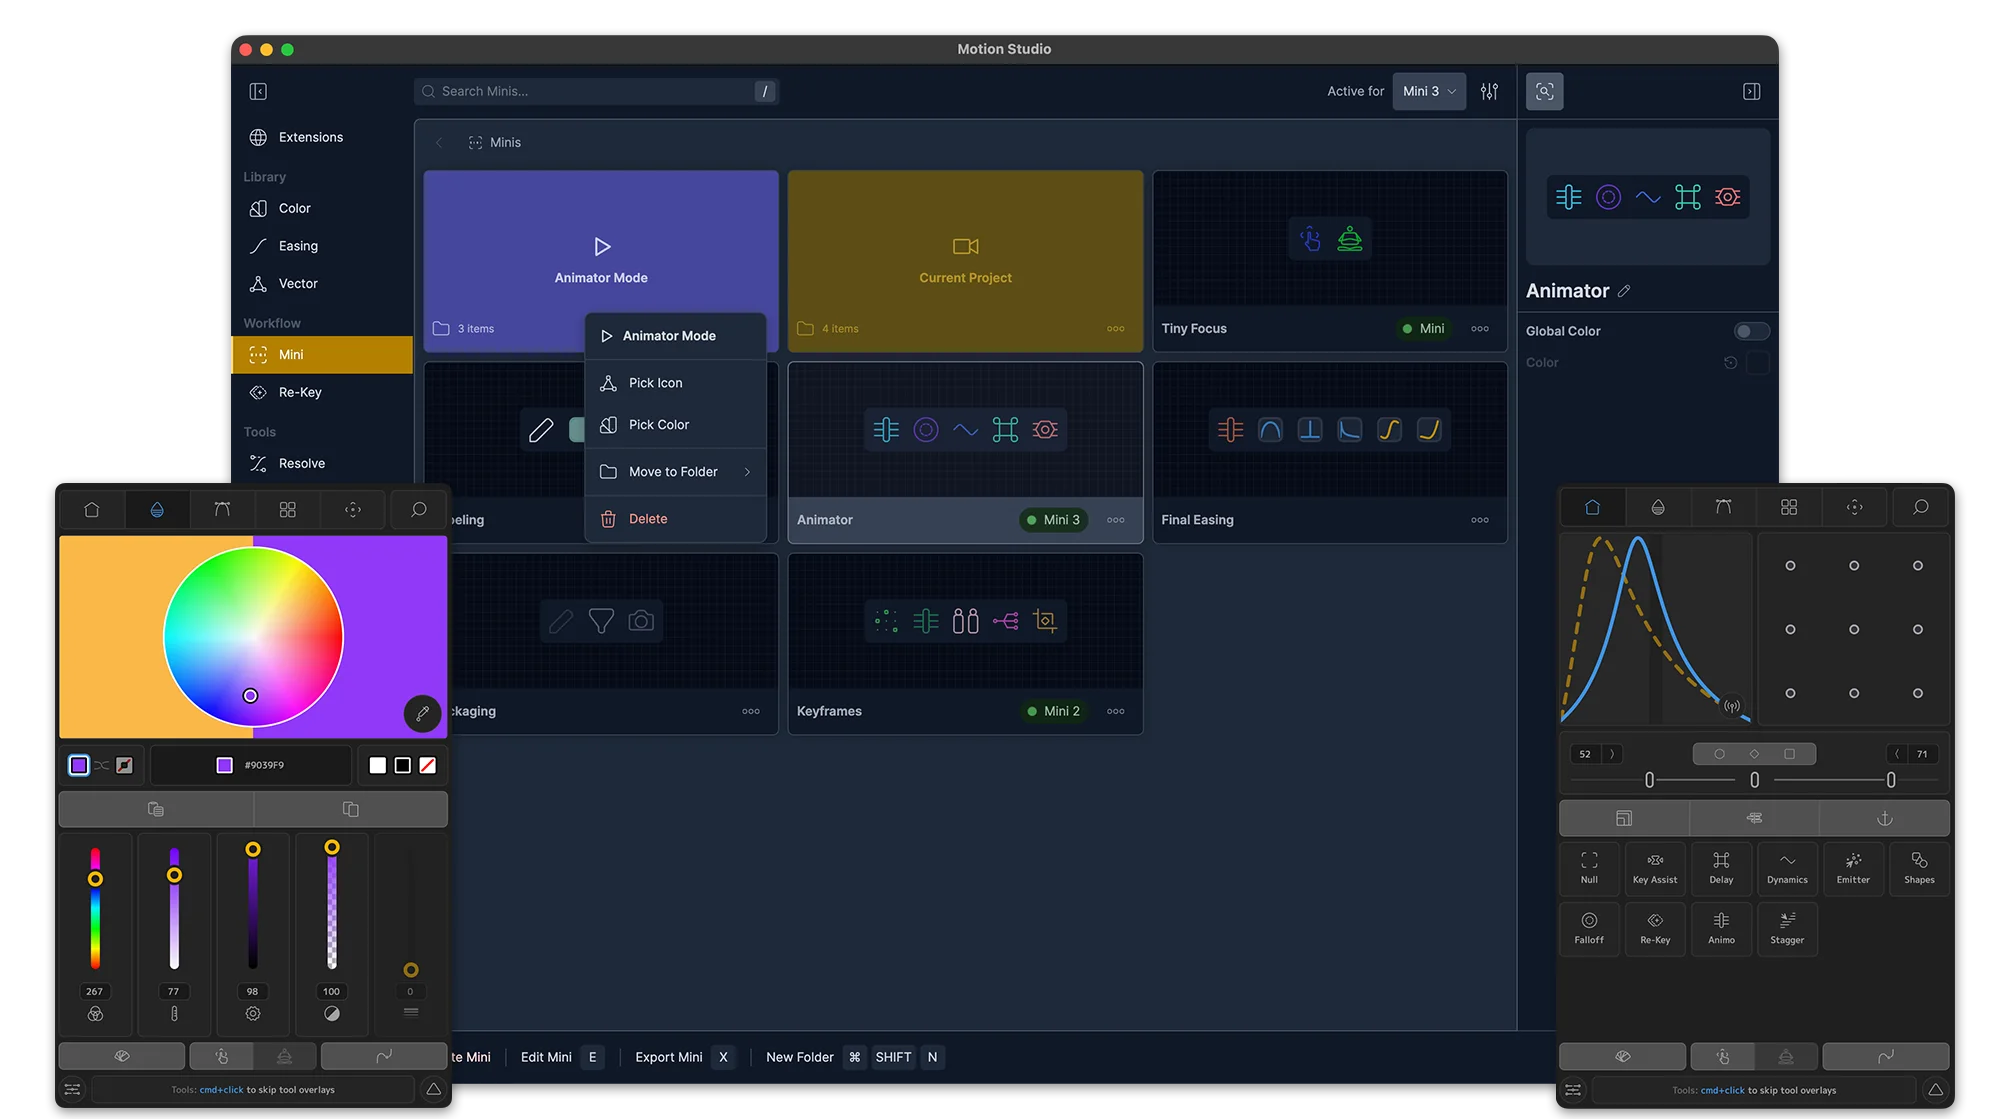This screenshot has width=2000, height=1119.
Task: Select the no-color slashed swatch
Action: click(428, 765)
